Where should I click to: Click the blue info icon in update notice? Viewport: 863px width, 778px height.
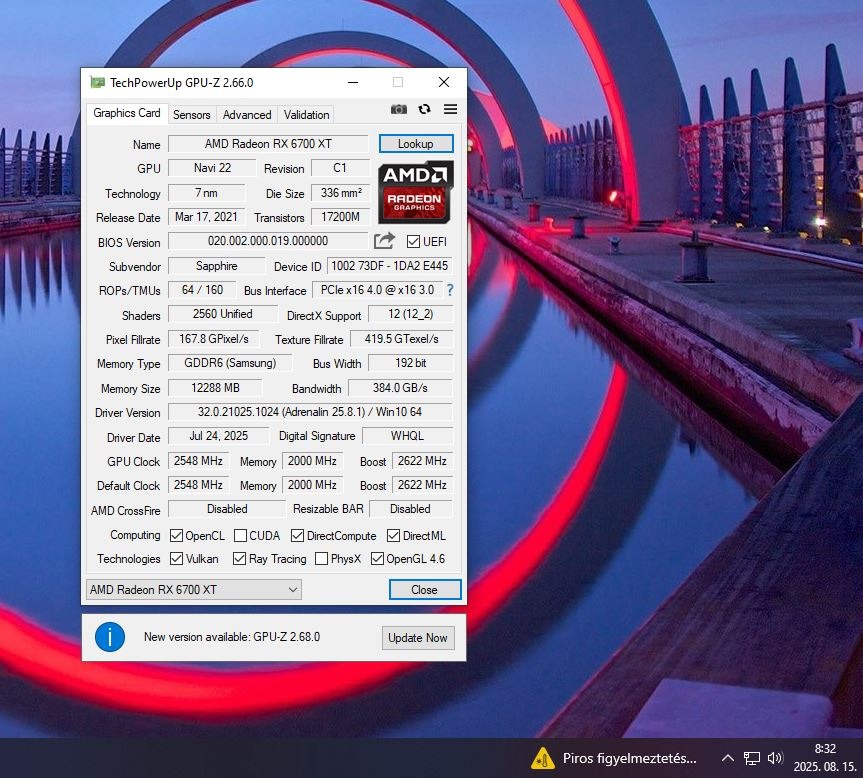(110, 637)
